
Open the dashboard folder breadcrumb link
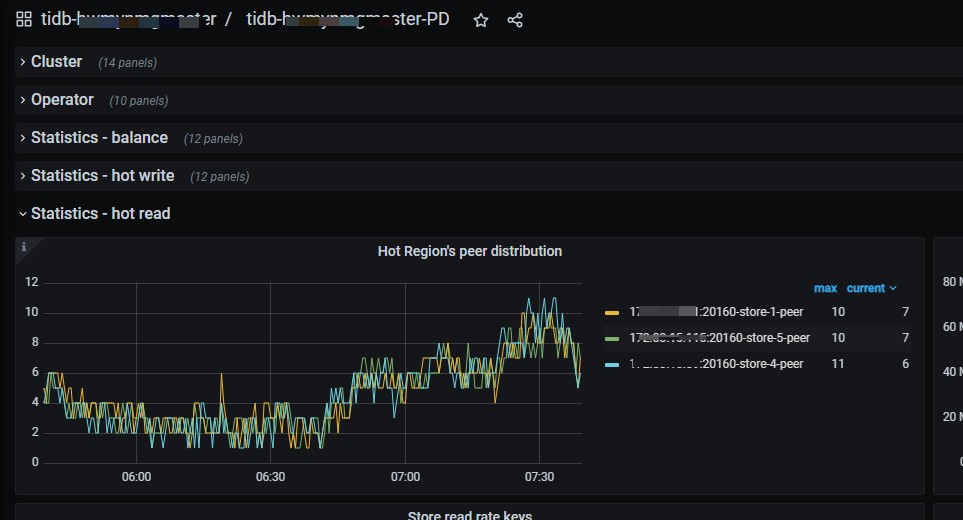click(x=128, y=20)
